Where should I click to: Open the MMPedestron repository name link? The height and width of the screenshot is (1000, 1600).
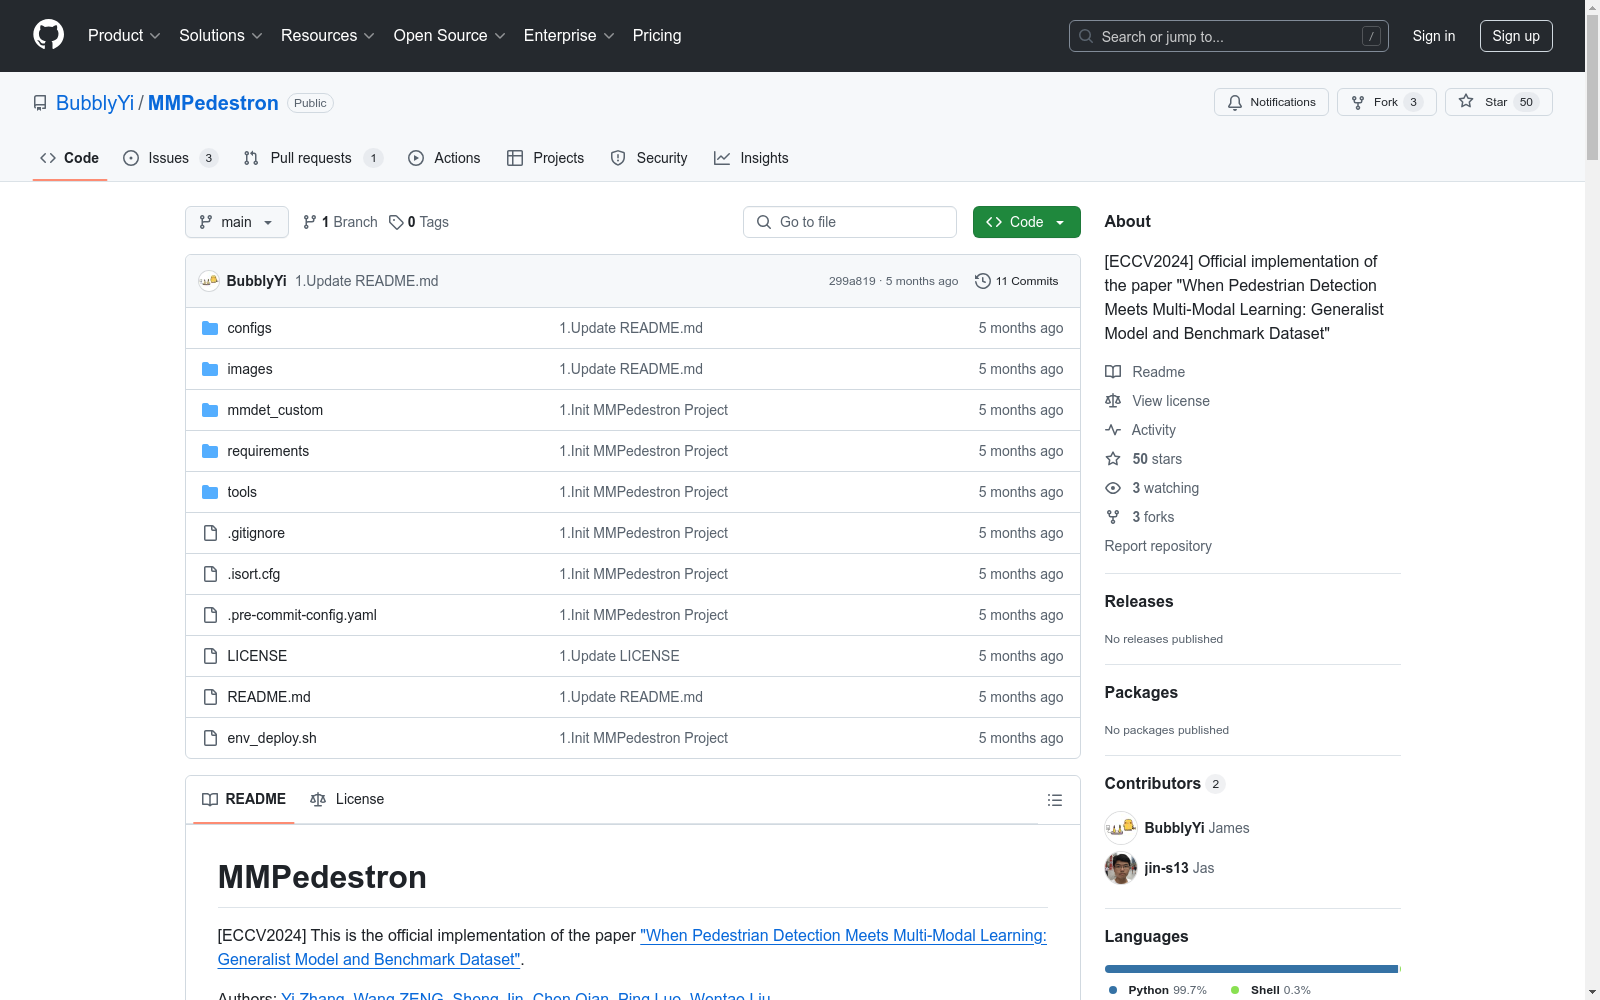click(x=213, y=103)
